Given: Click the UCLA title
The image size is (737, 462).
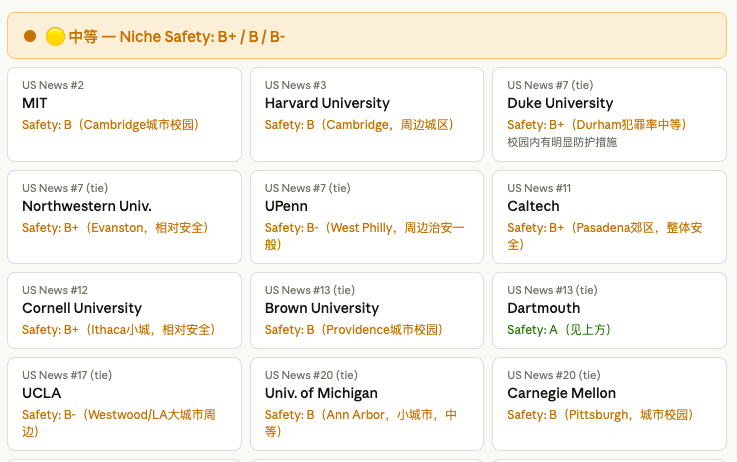Looking at the screenshot, I should [x=41, y=393].
